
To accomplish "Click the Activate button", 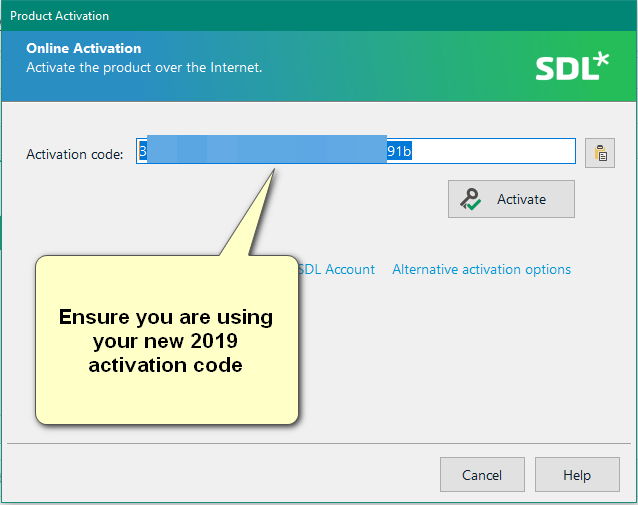I will pos(511,199).
